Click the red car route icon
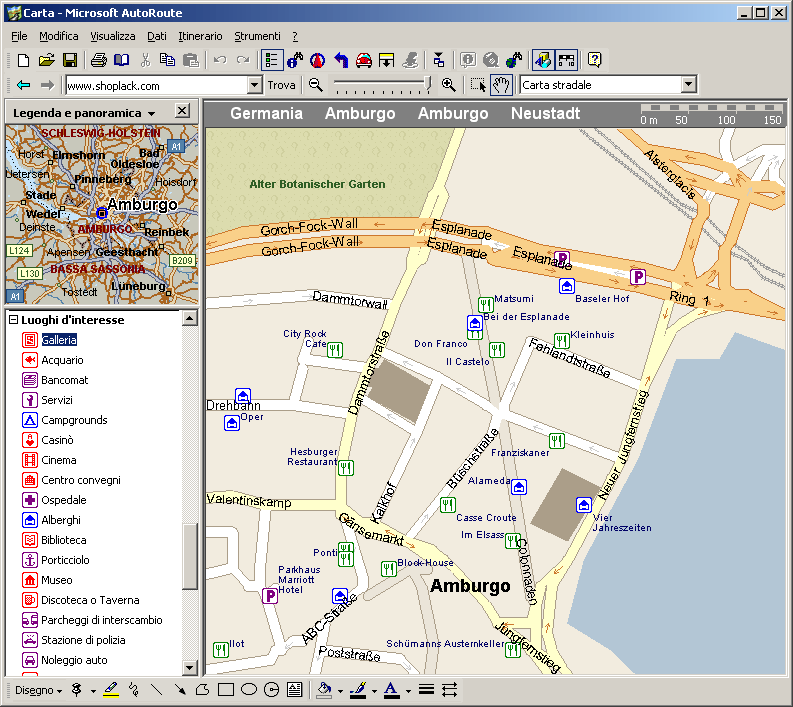 point(364,60)
